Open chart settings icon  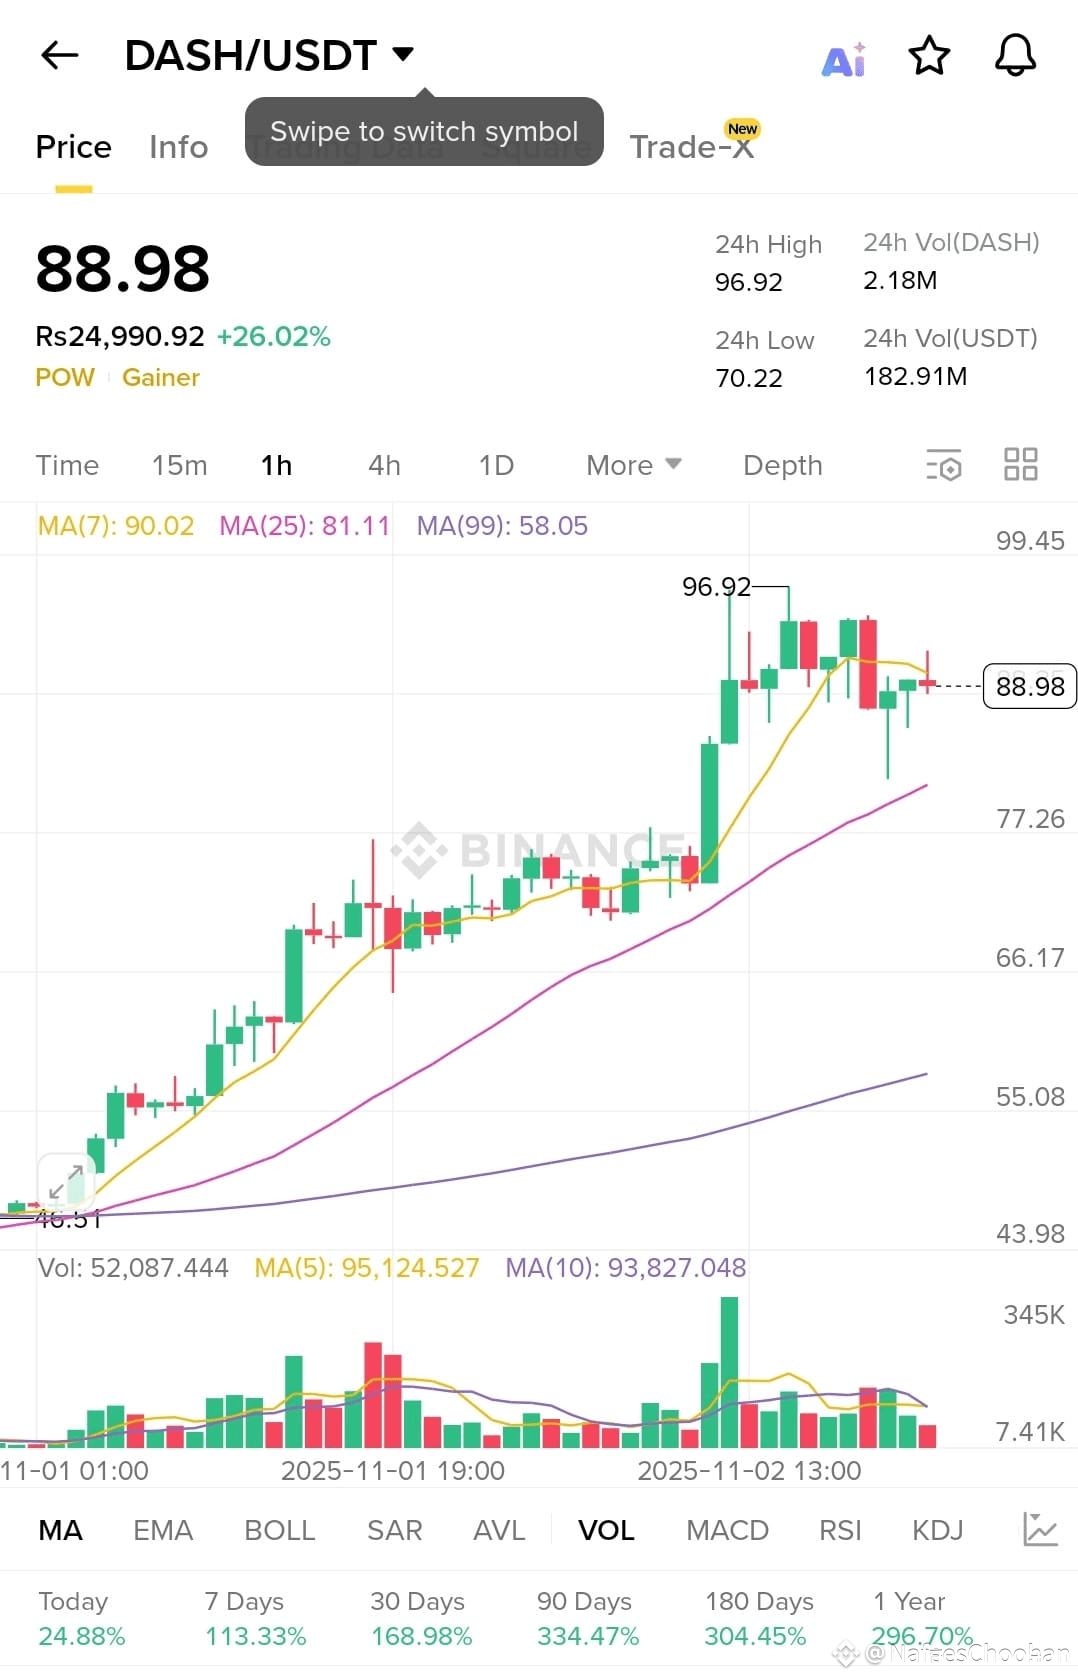[944, 465]
